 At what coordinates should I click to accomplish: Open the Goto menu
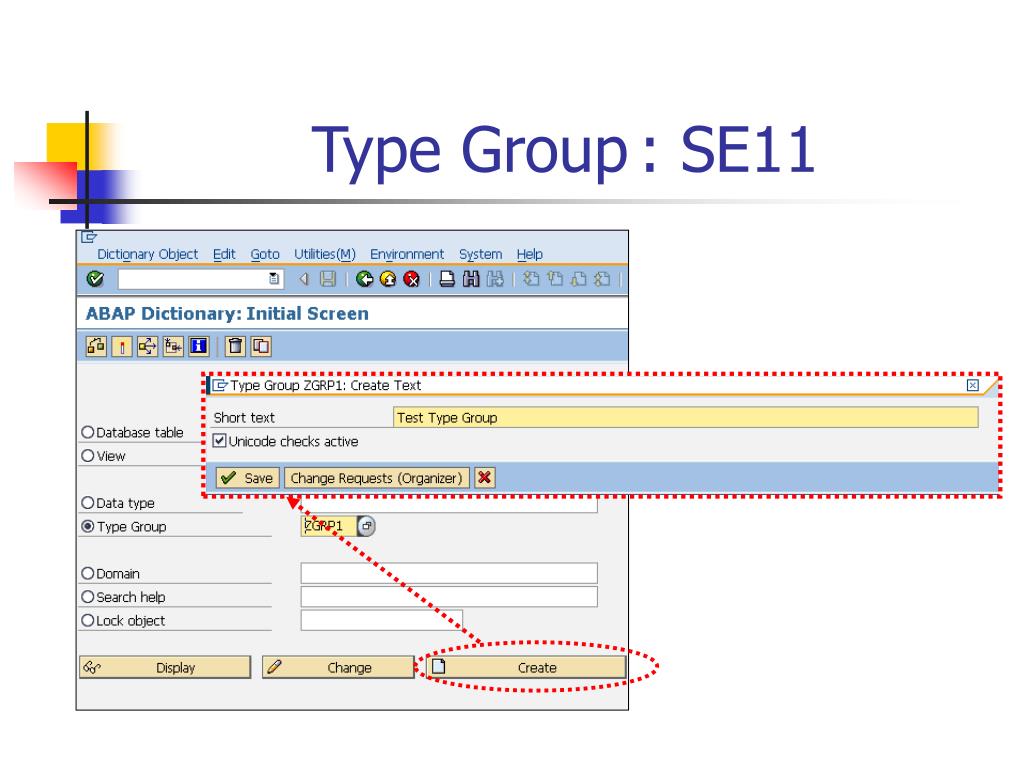click(264, 254)
